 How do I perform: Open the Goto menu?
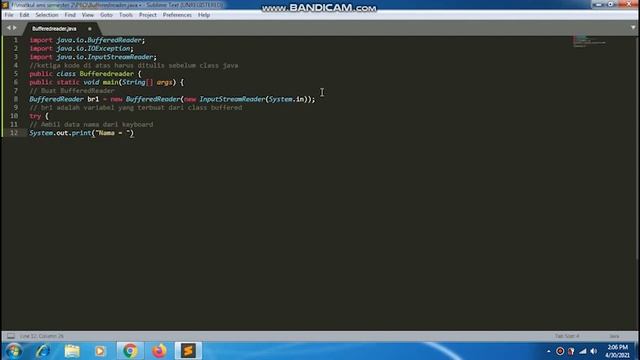click(x=106, y=15)
